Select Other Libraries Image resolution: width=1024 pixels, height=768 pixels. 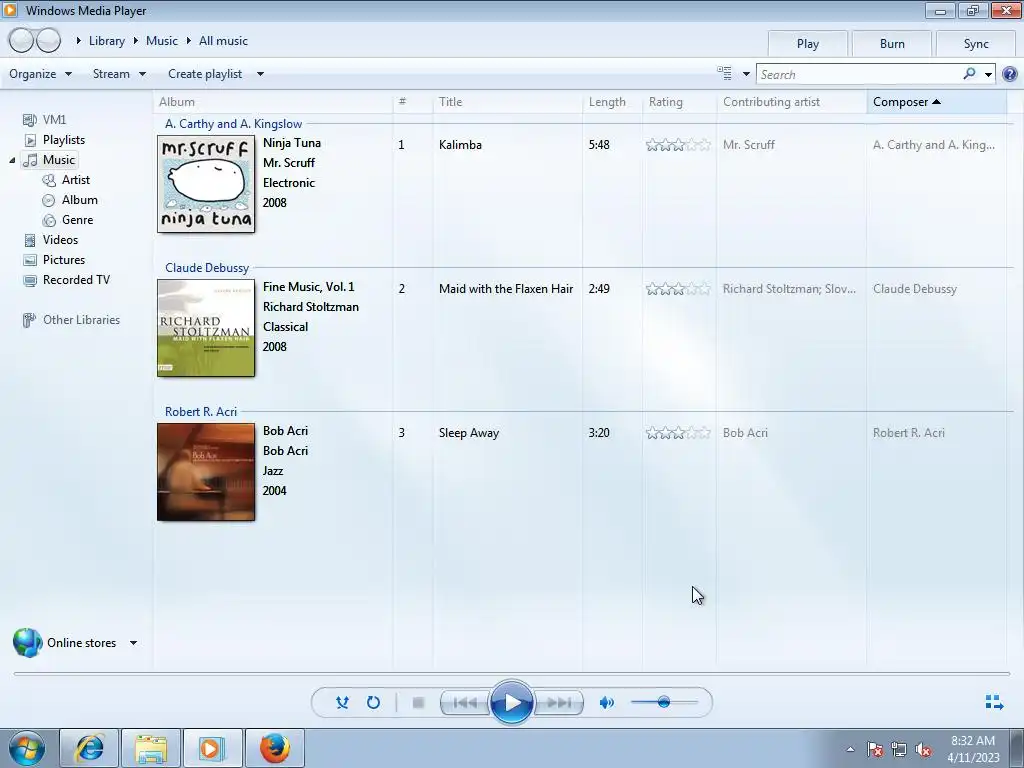pos(81,320)
